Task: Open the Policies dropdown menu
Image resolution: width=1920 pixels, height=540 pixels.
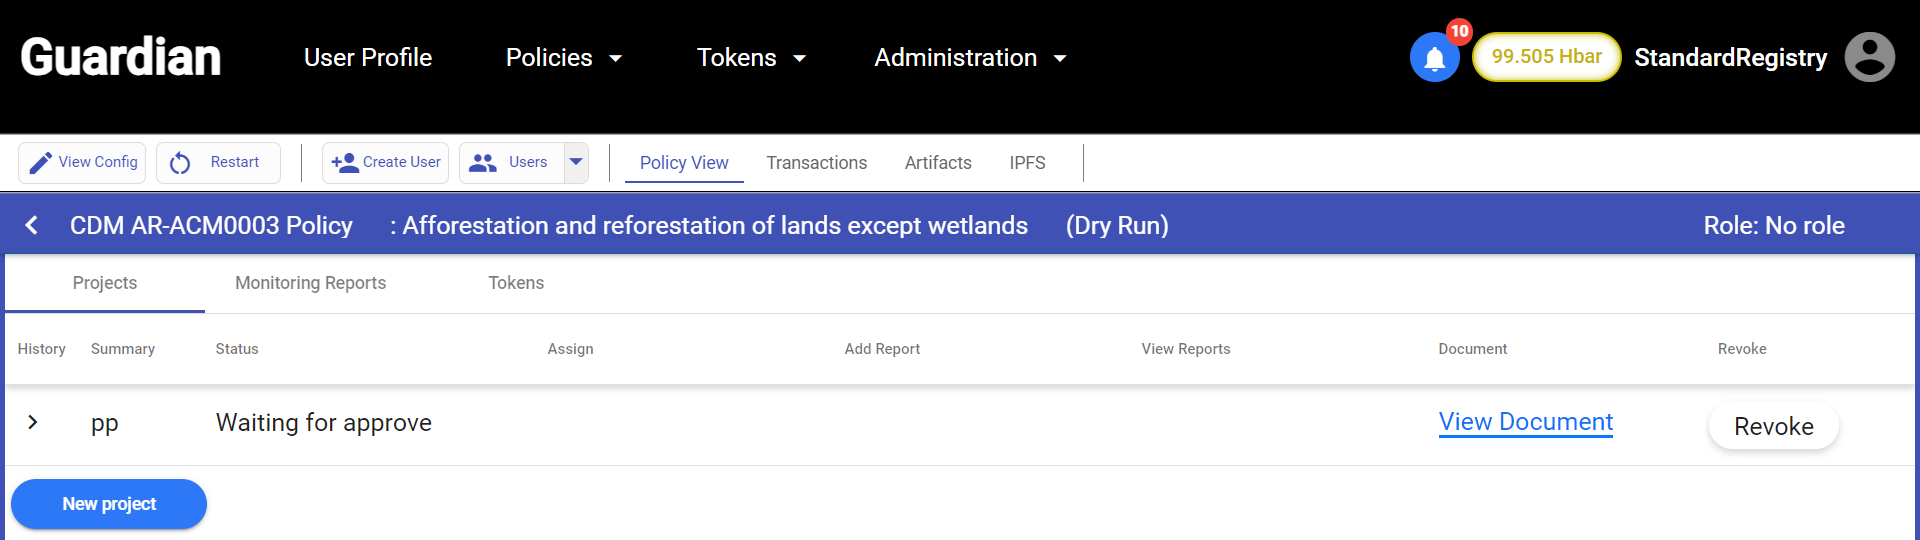Action: pyautogui.click(x=564, y=58)
